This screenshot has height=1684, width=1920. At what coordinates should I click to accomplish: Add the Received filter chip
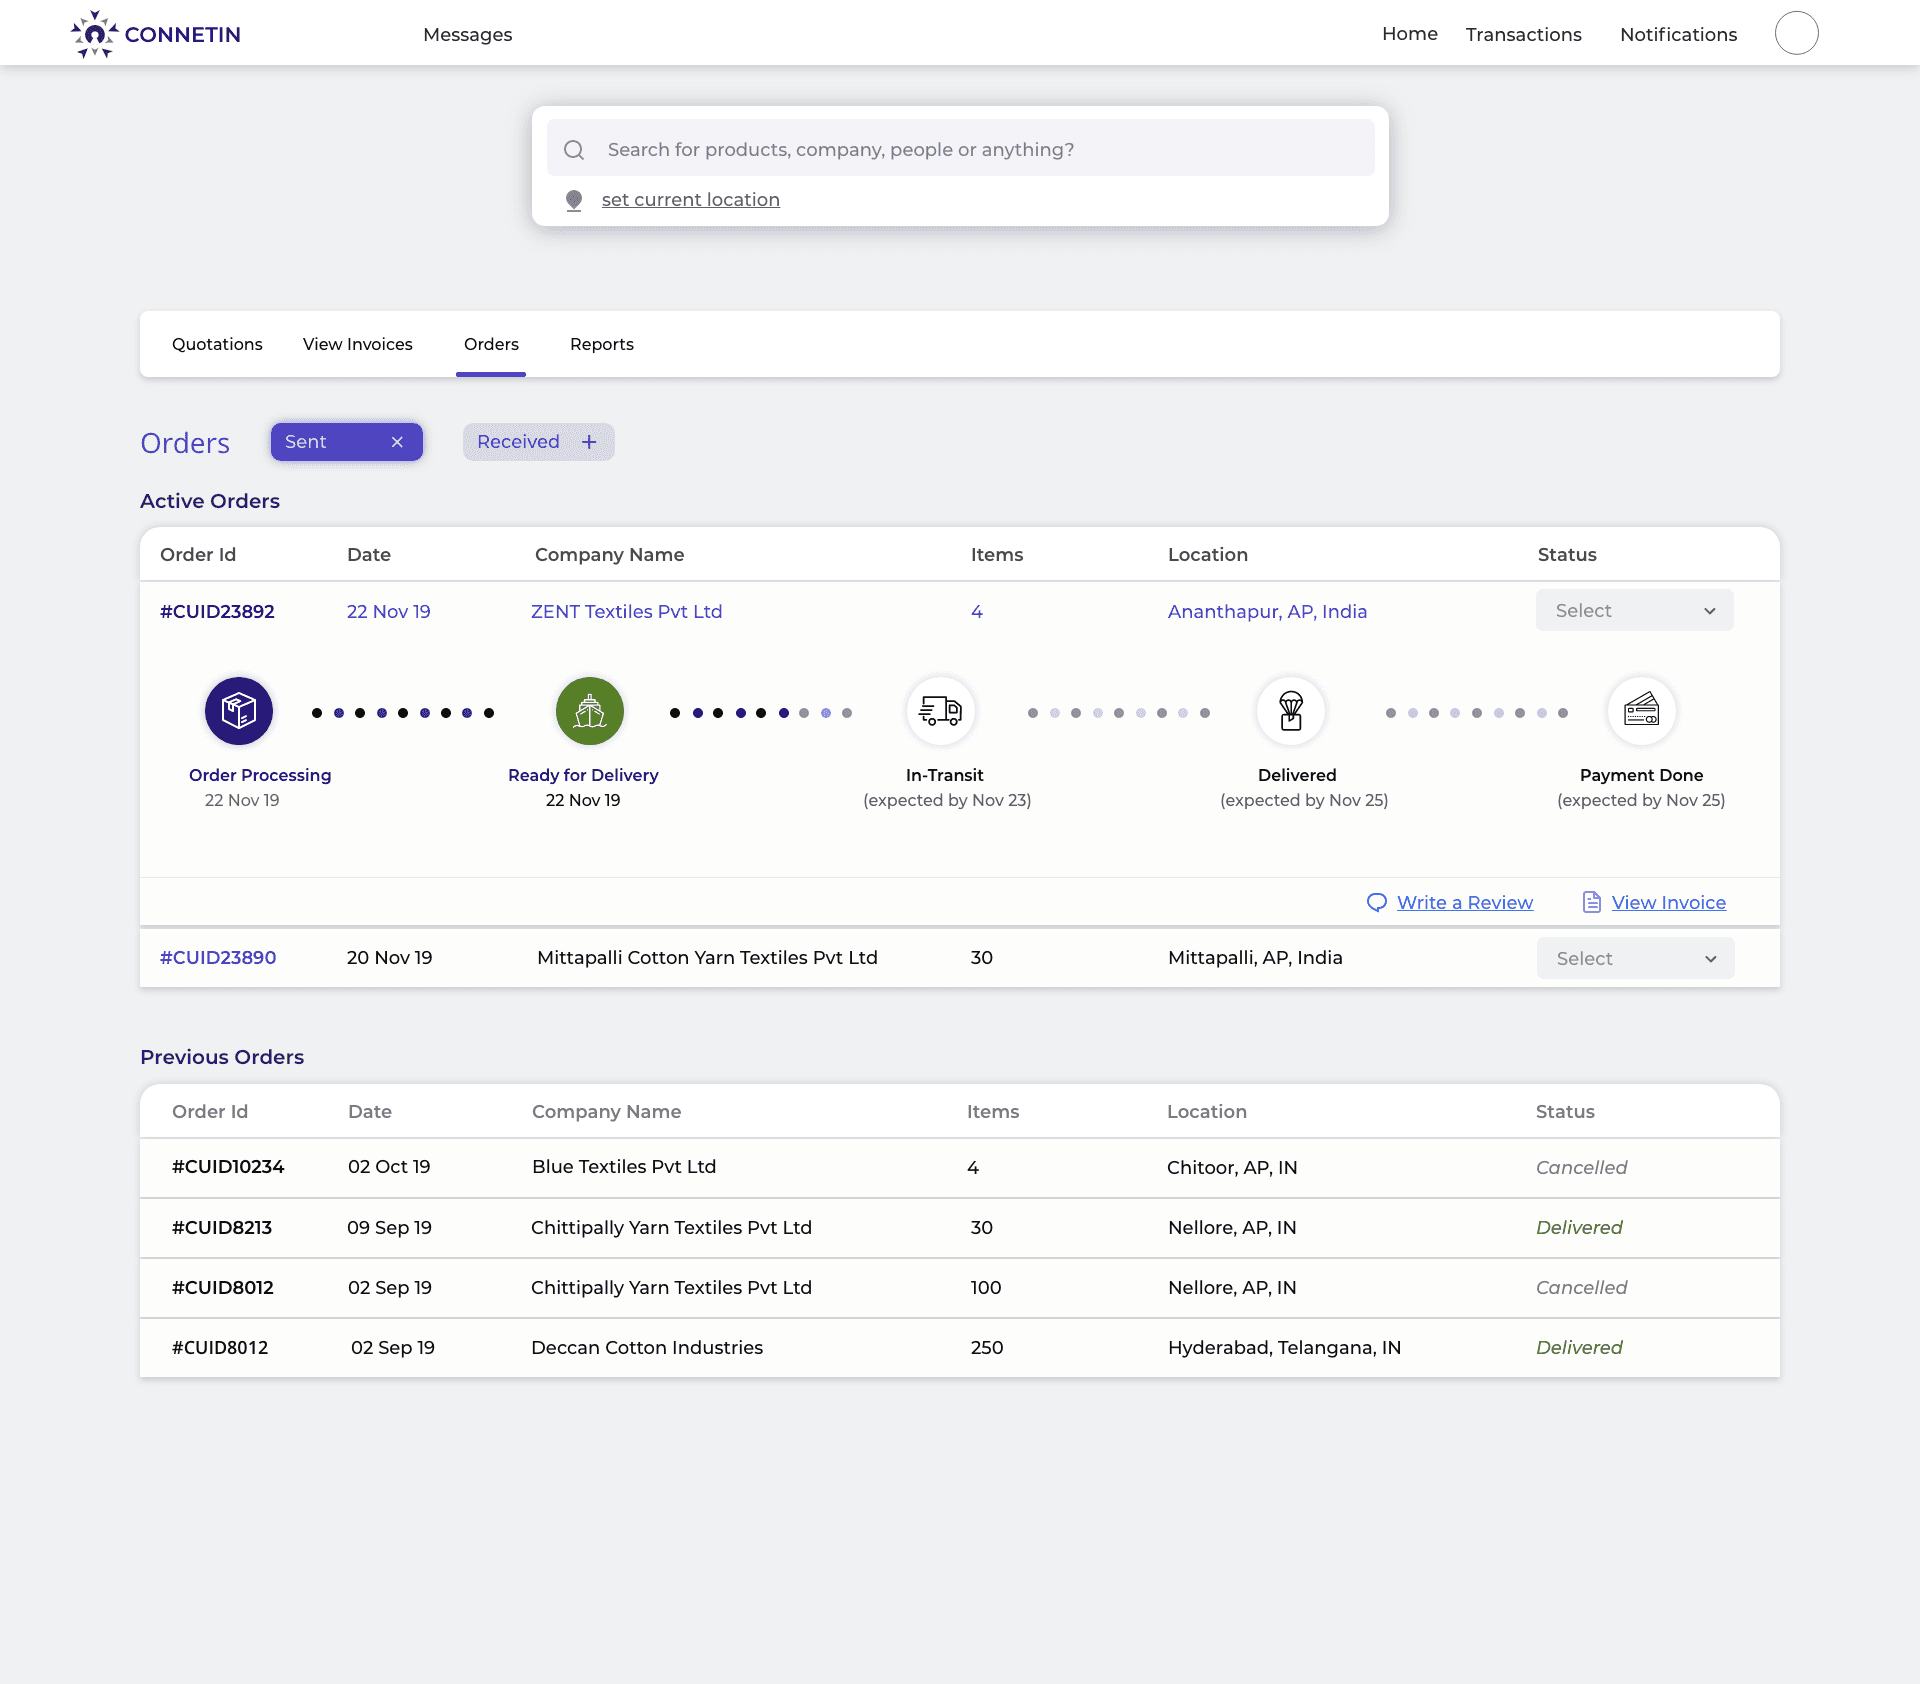point(589,442)
